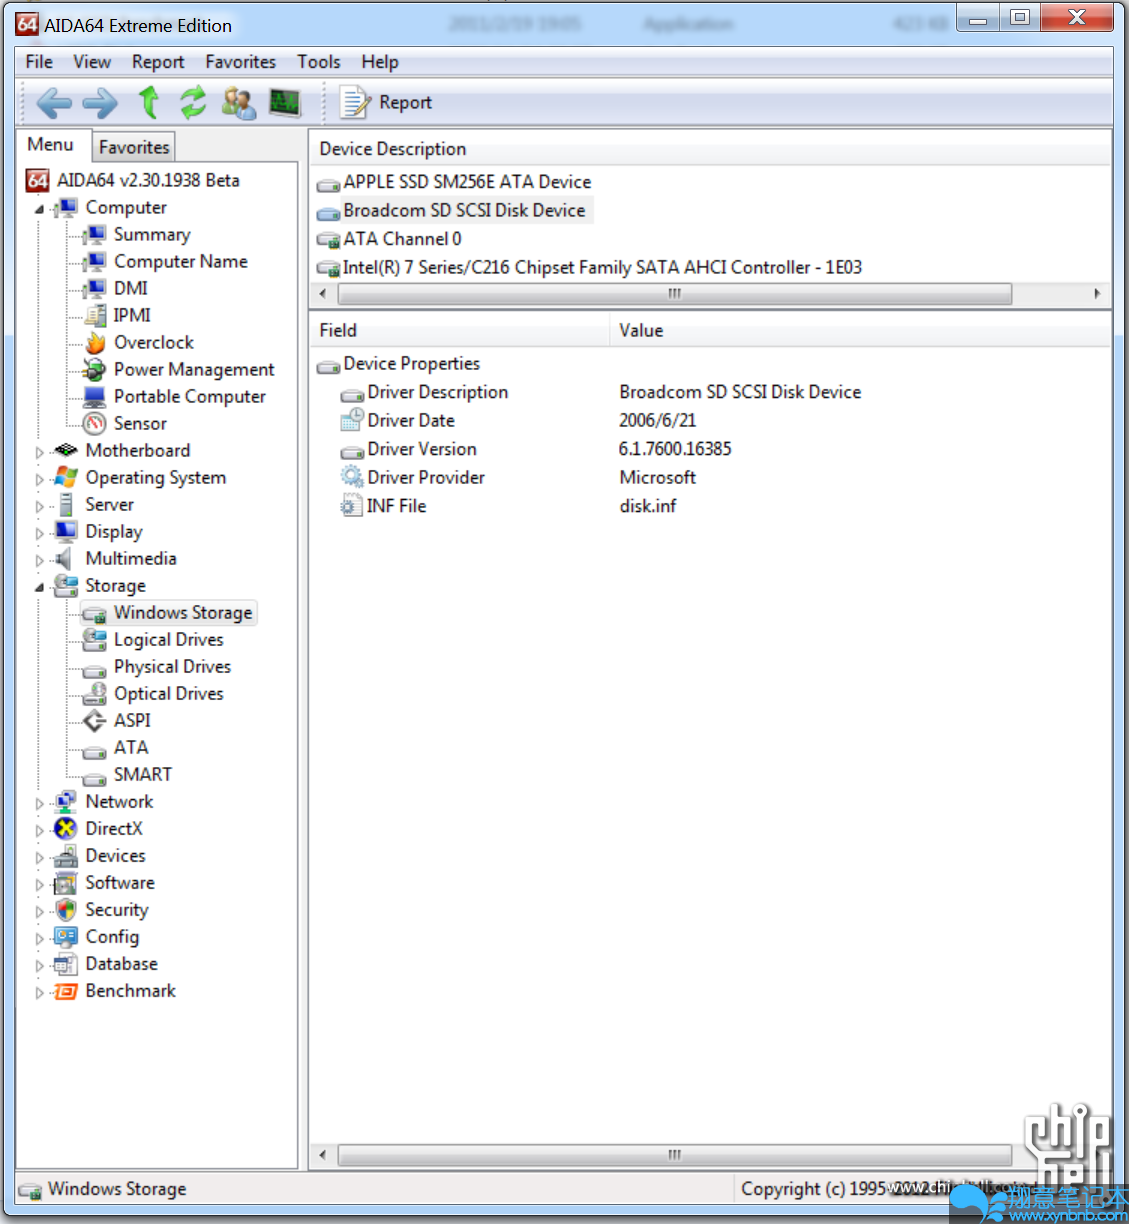Select ATA under Storage

(131, 748)
